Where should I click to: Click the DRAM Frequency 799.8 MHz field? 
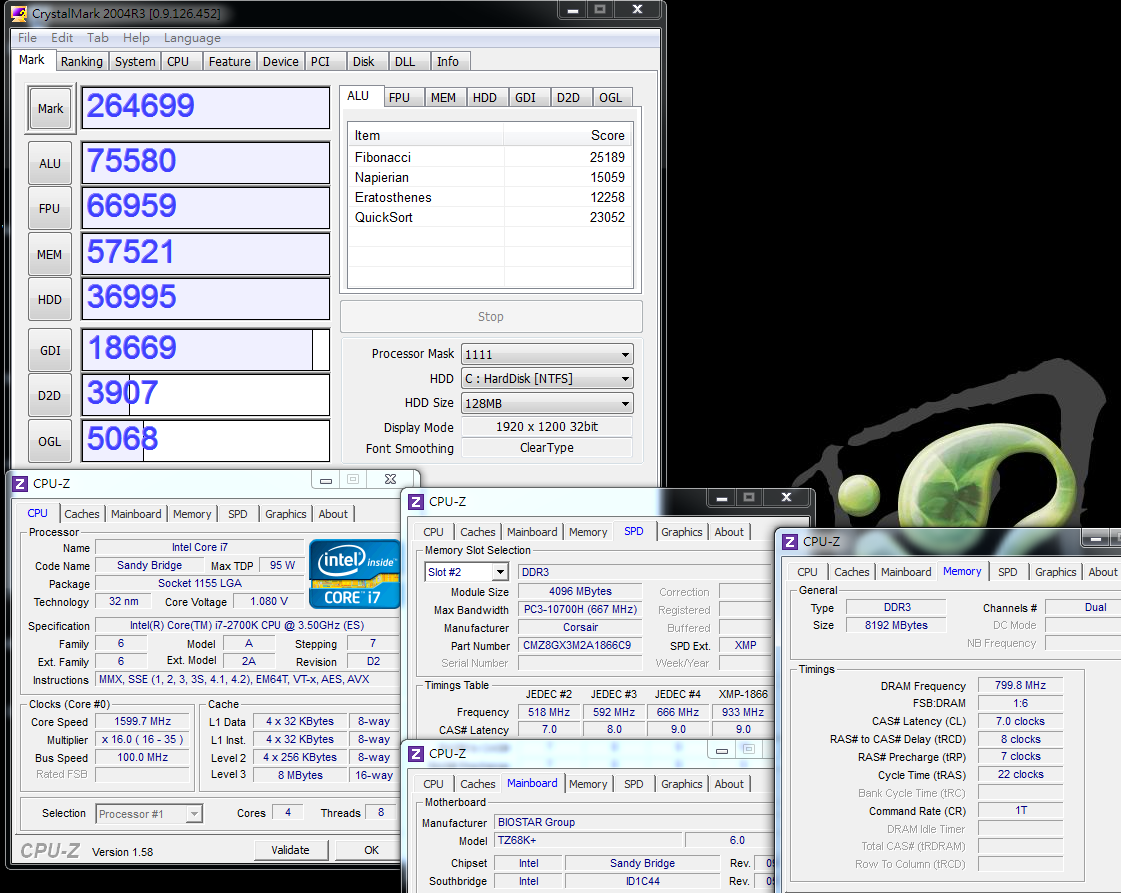click(1020, 686)
